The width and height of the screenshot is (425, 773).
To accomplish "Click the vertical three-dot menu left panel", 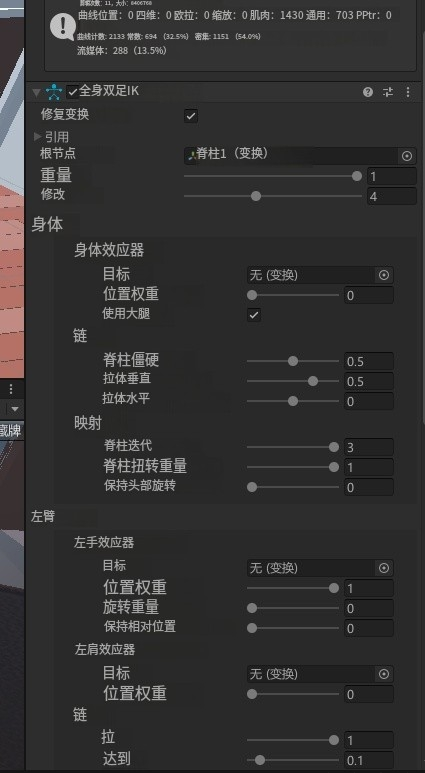I will 11,389.
